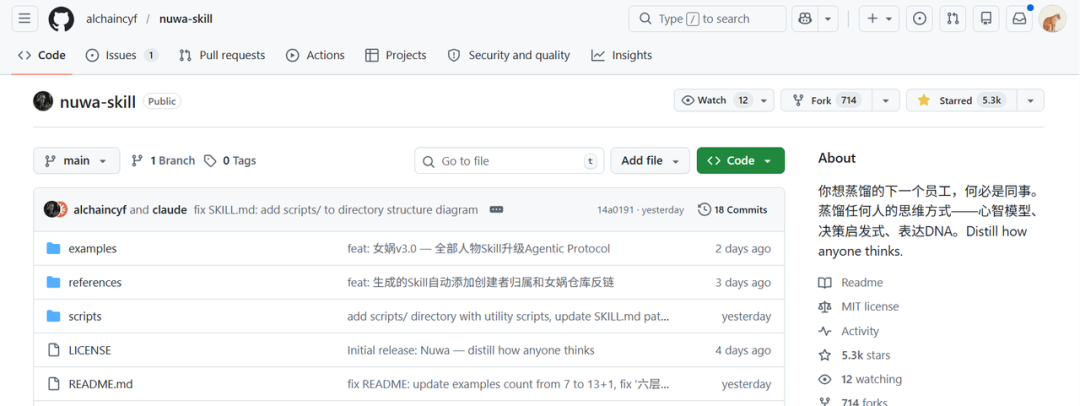Open the notifications inbox icon
1080x406 pixels.
(1019, 19)
